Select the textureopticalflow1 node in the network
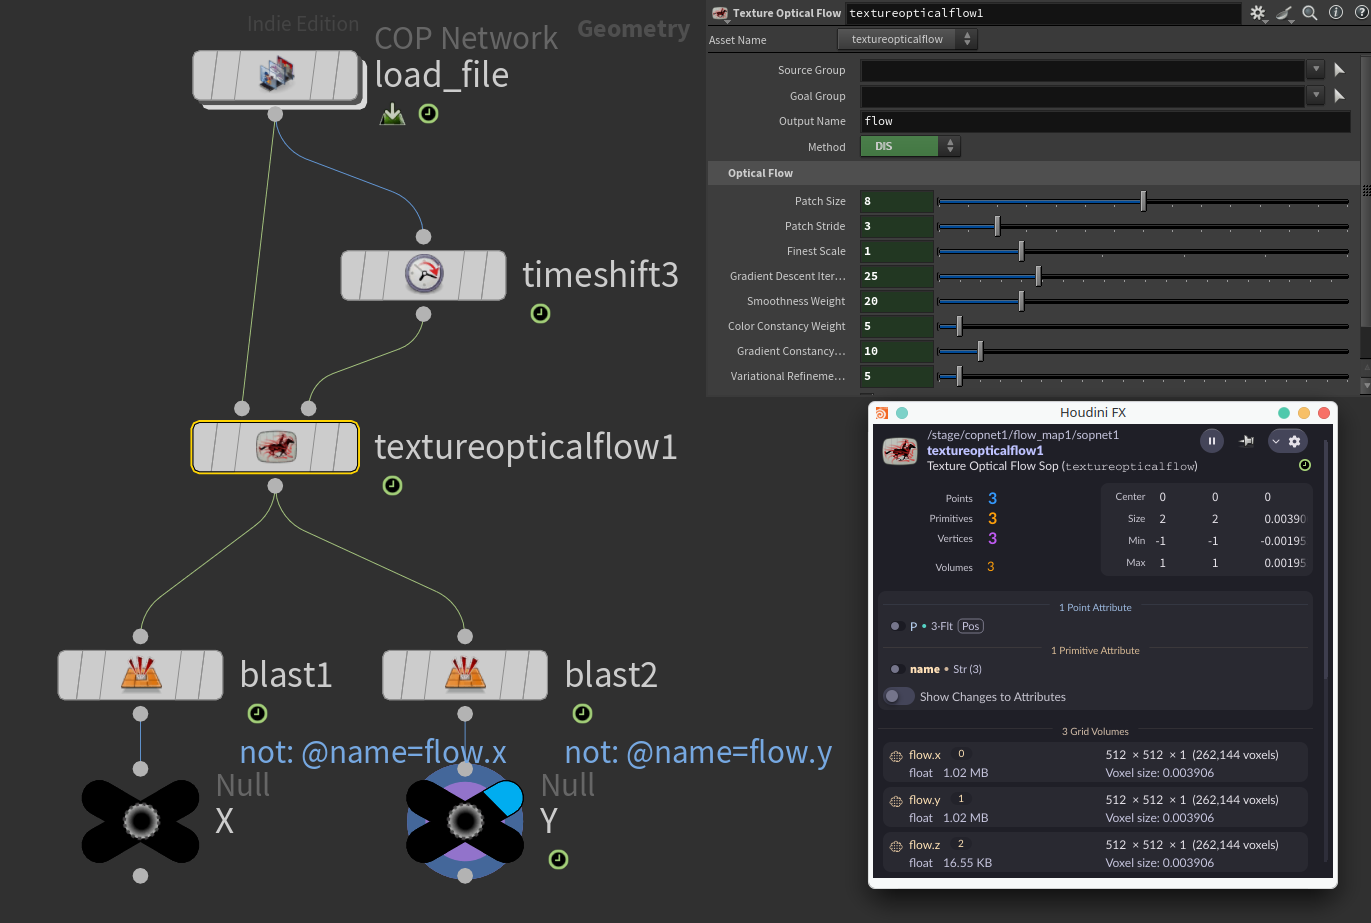1371x923 pixels. (275, 446)
